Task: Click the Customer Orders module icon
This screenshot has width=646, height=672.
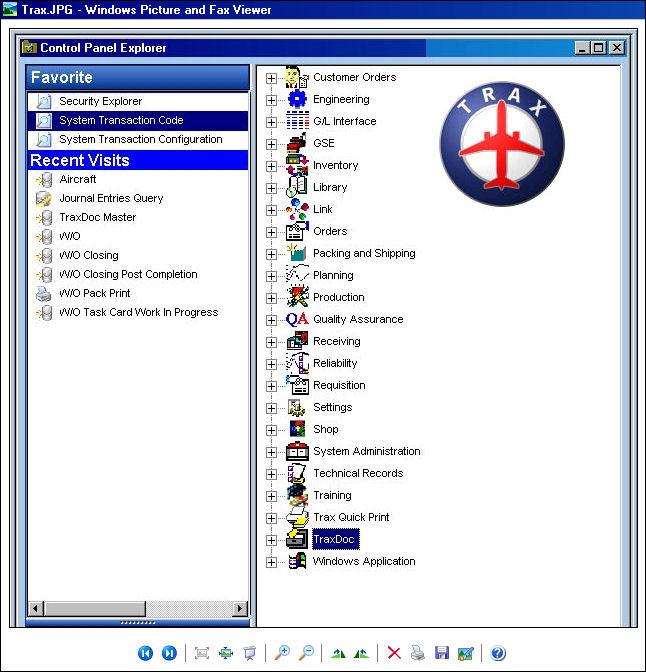Action: (297, 77)
